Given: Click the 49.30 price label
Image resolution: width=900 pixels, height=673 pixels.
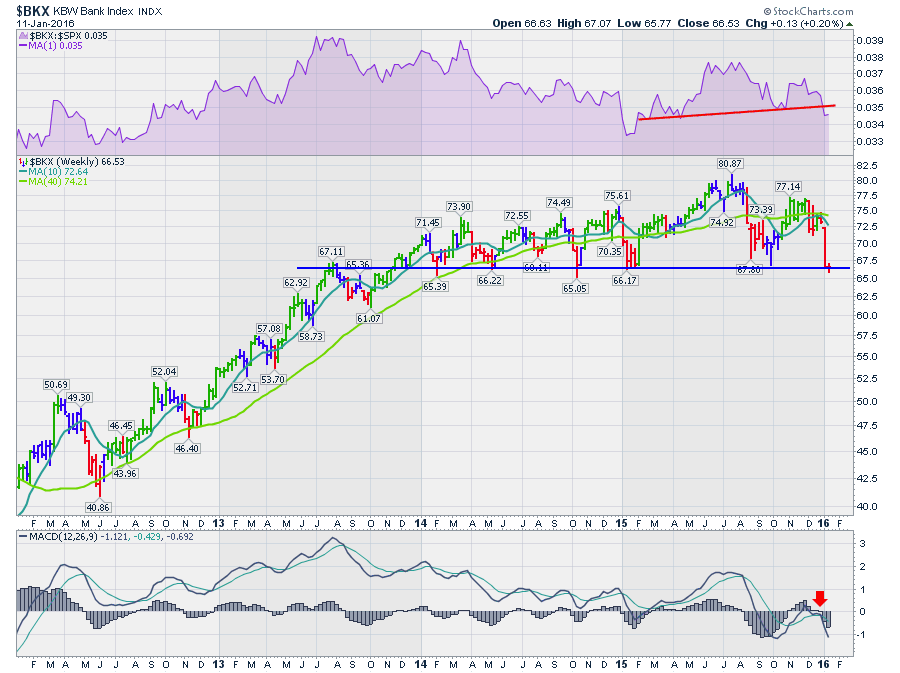Looking at the screenshot, I should (x=79, y=398).
